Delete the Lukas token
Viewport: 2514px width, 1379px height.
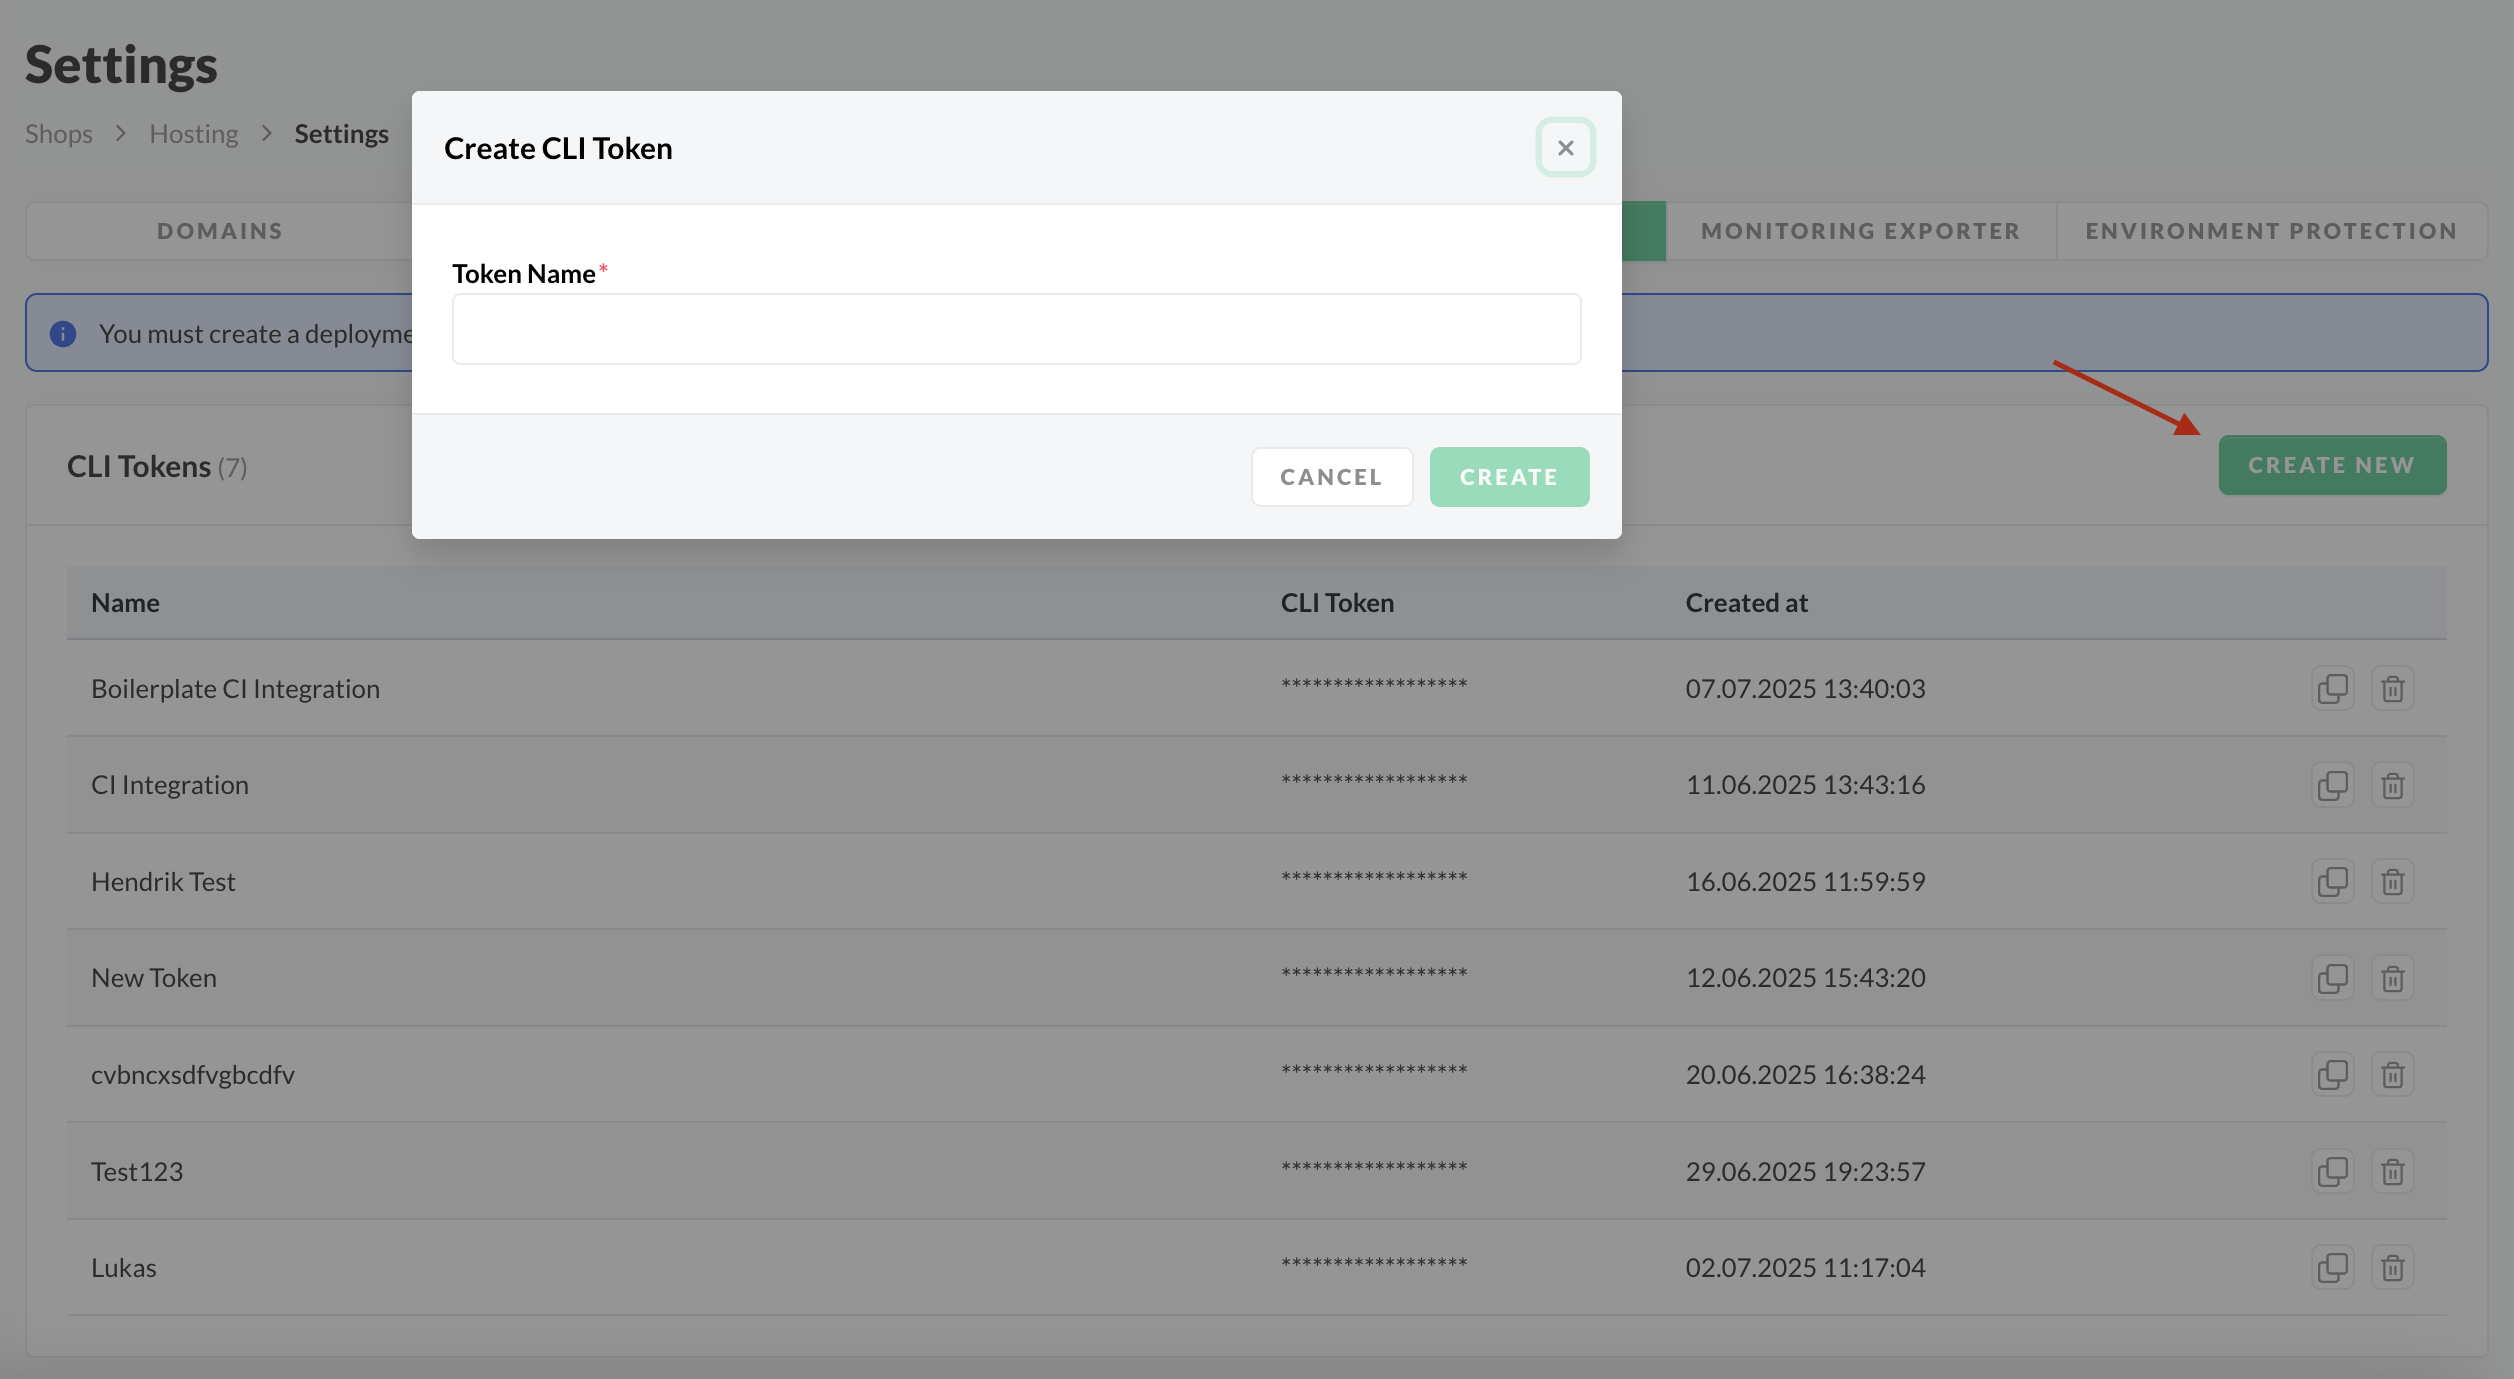pos(2392,1268)
